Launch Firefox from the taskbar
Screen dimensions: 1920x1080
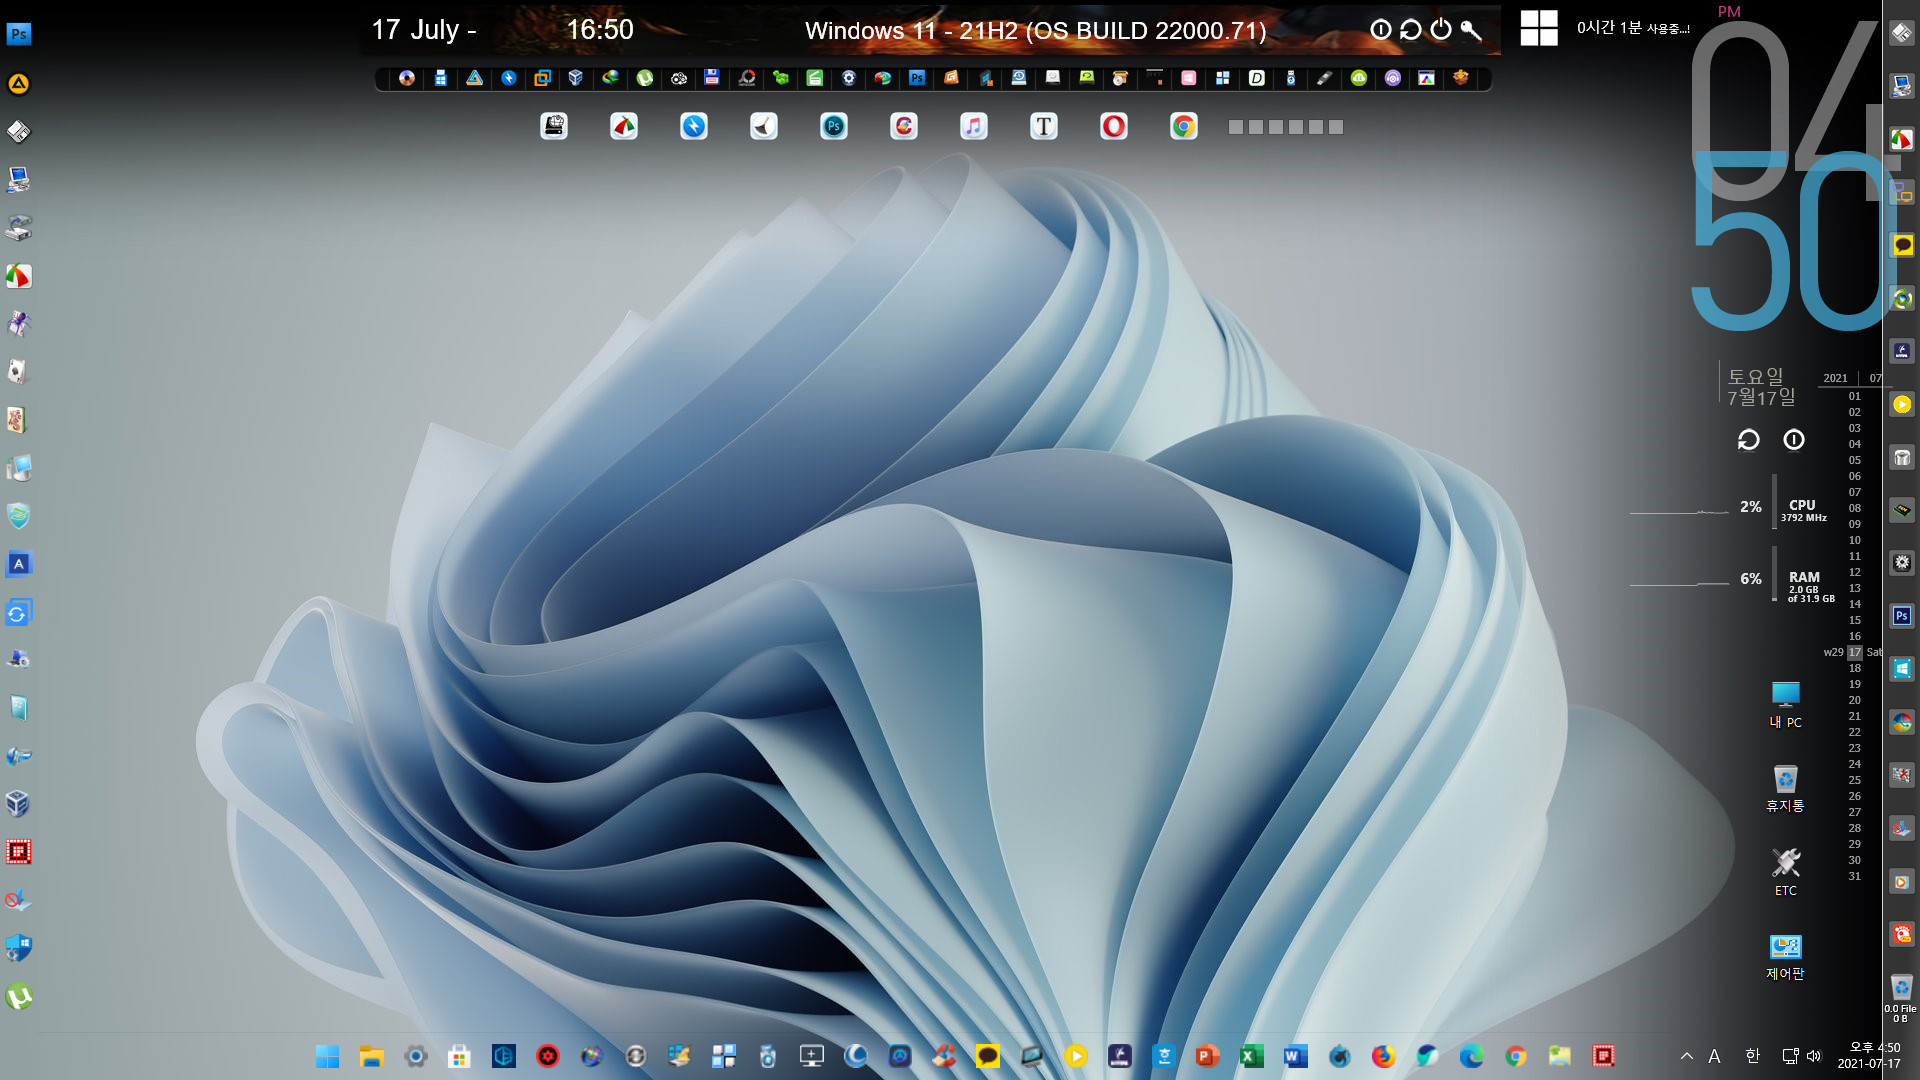coord(1383,1056)
